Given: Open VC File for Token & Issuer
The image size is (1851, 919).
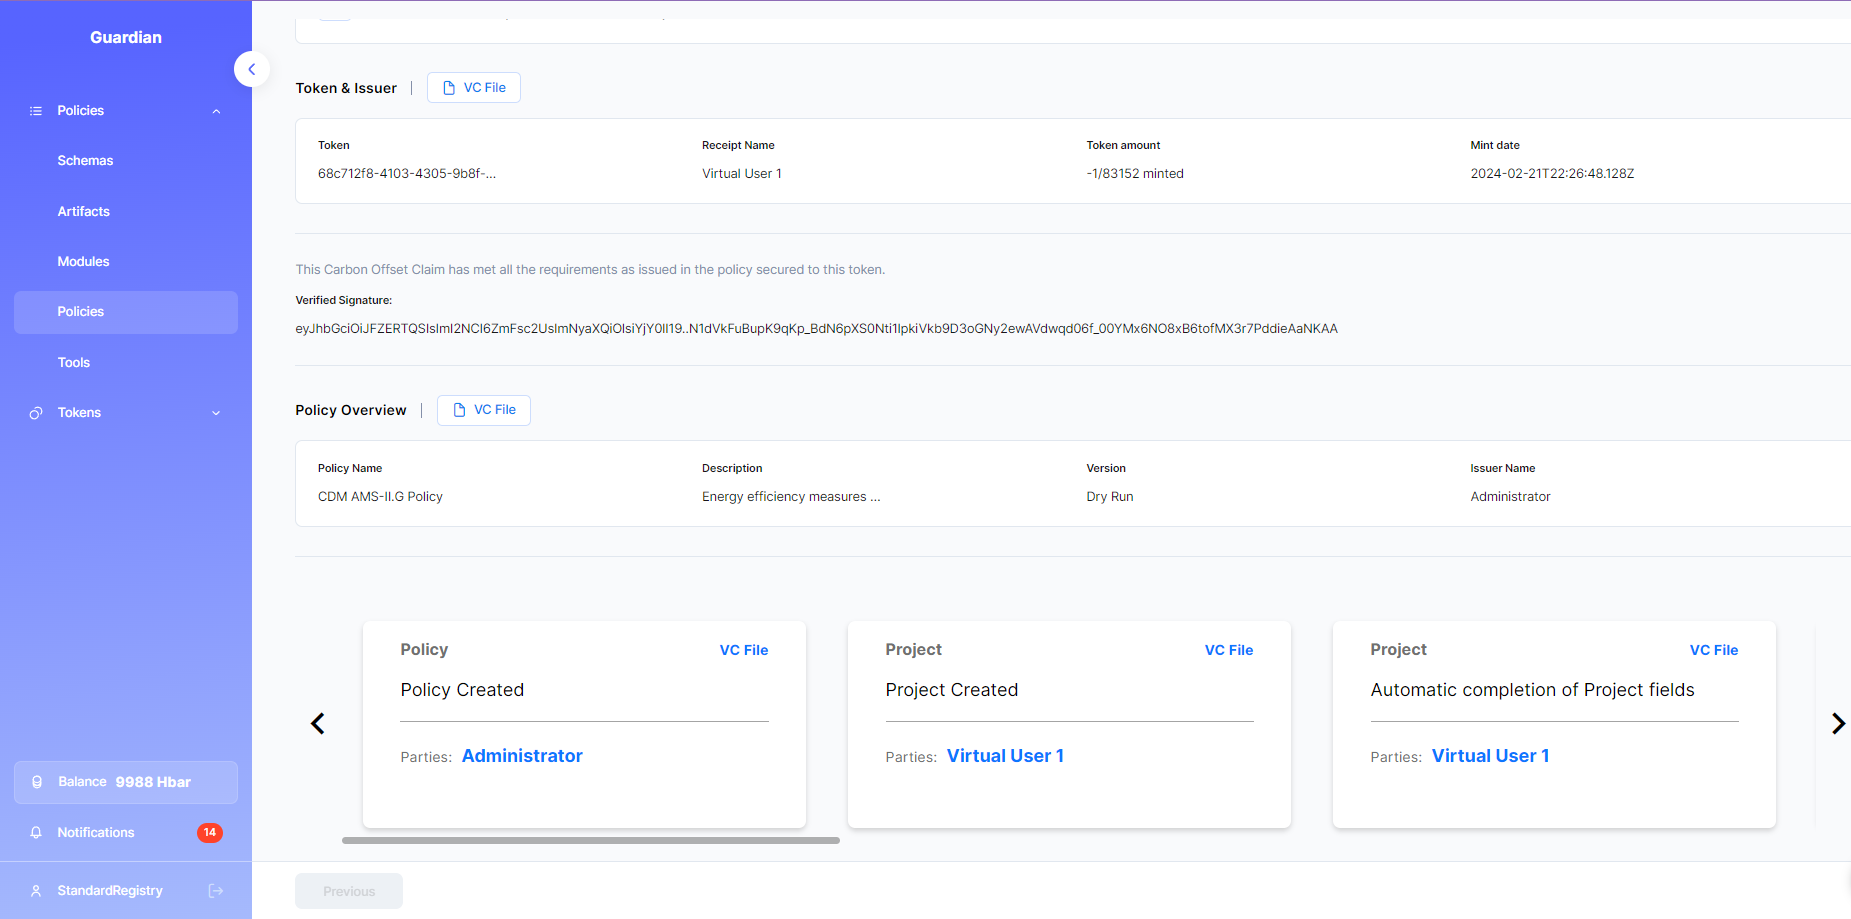Looking at the screenshot, I should coord(474,88).
